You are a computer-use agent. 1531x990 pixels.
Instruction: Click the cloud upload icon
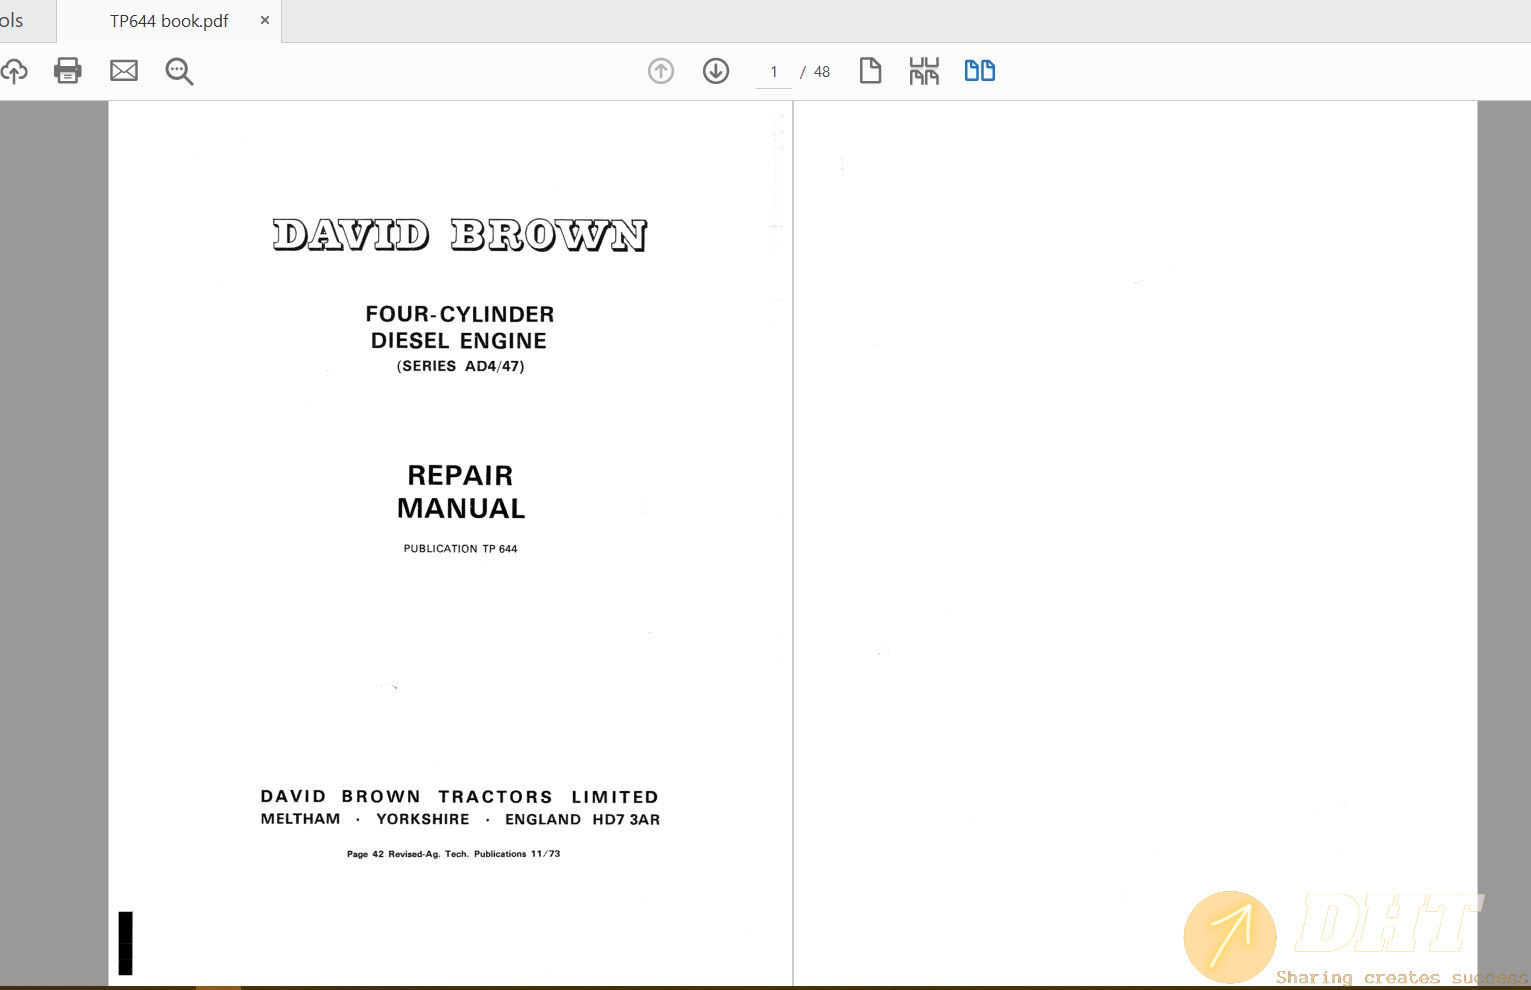pos(14,71)
